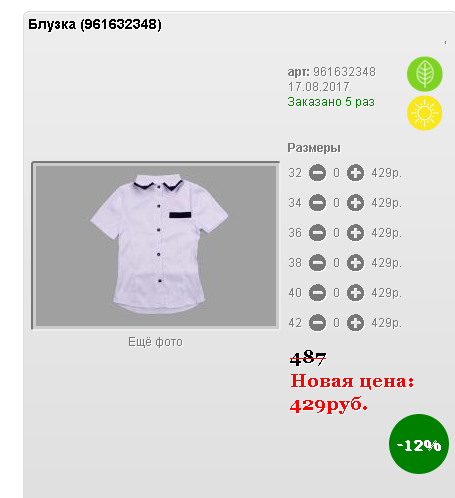Viewport: 455px width, 498px height.
Task: Increase quantity for size 42
Action: [355, 323]
